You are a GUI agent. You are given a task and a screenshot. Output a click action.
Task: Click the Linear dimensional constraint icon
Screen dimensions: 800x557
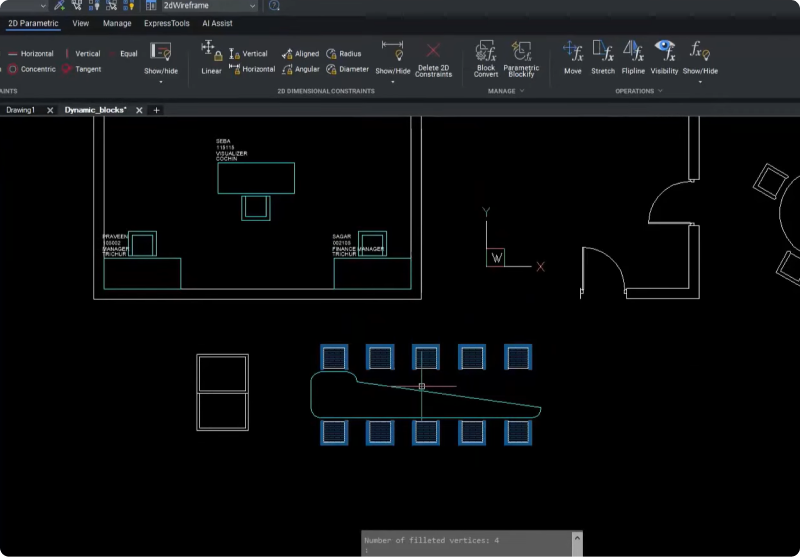tap(211, 56)
